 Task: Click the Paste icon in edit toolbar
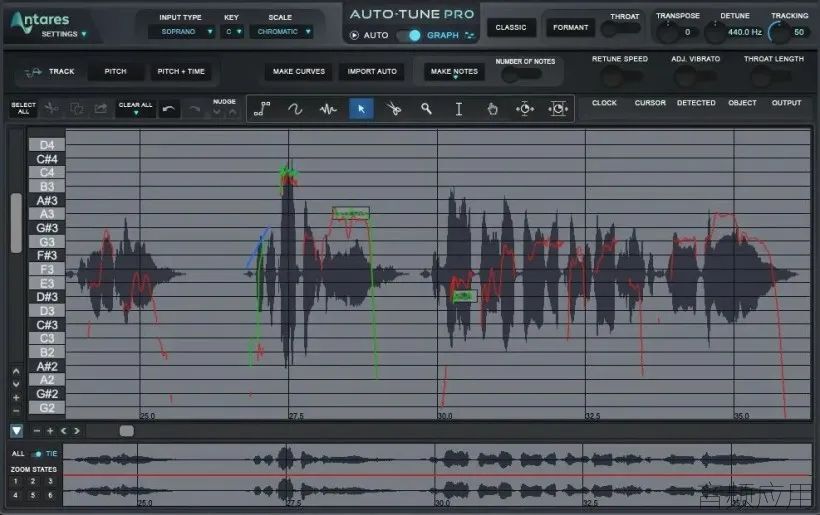tap(100, 108)
